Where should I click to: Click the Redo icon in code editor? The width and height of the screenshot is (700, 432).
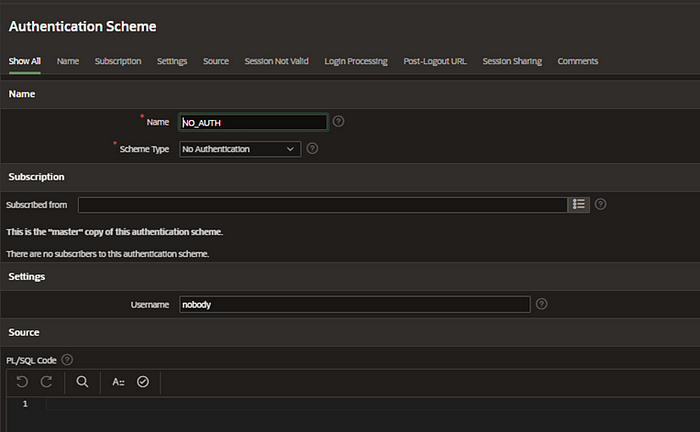tap(46, 382)
